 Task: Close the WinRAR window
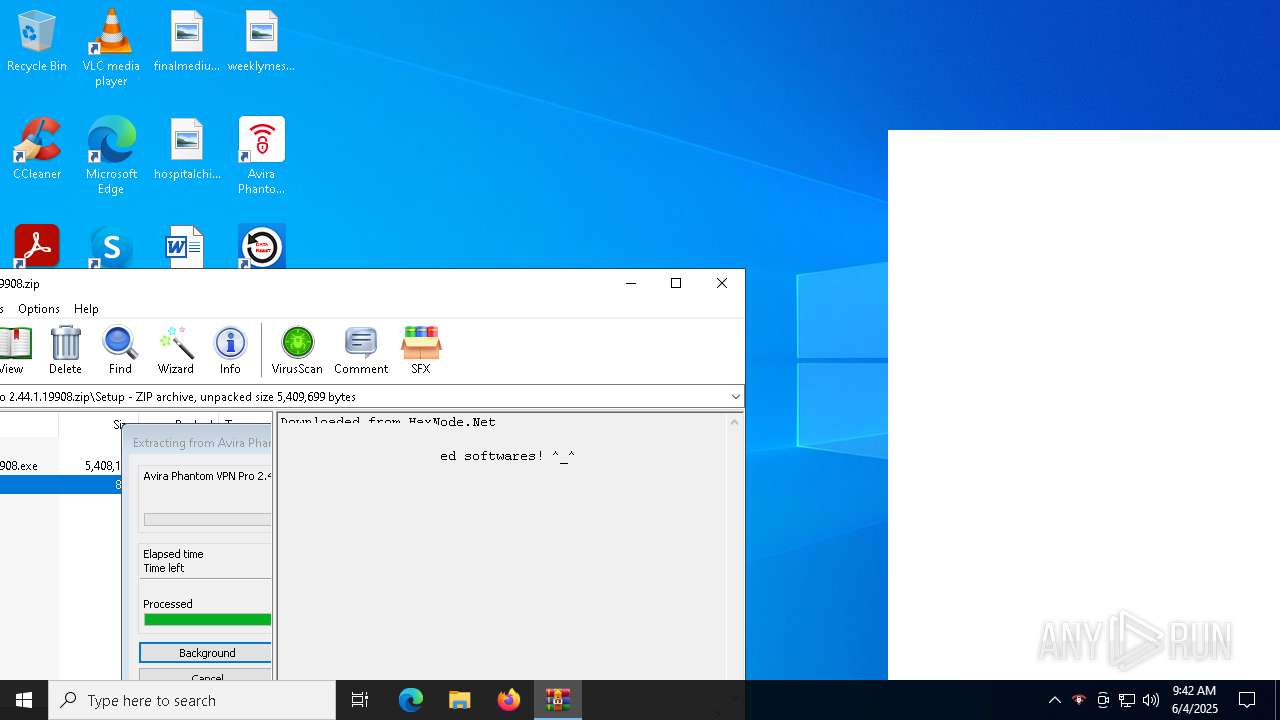coord(722,284)
